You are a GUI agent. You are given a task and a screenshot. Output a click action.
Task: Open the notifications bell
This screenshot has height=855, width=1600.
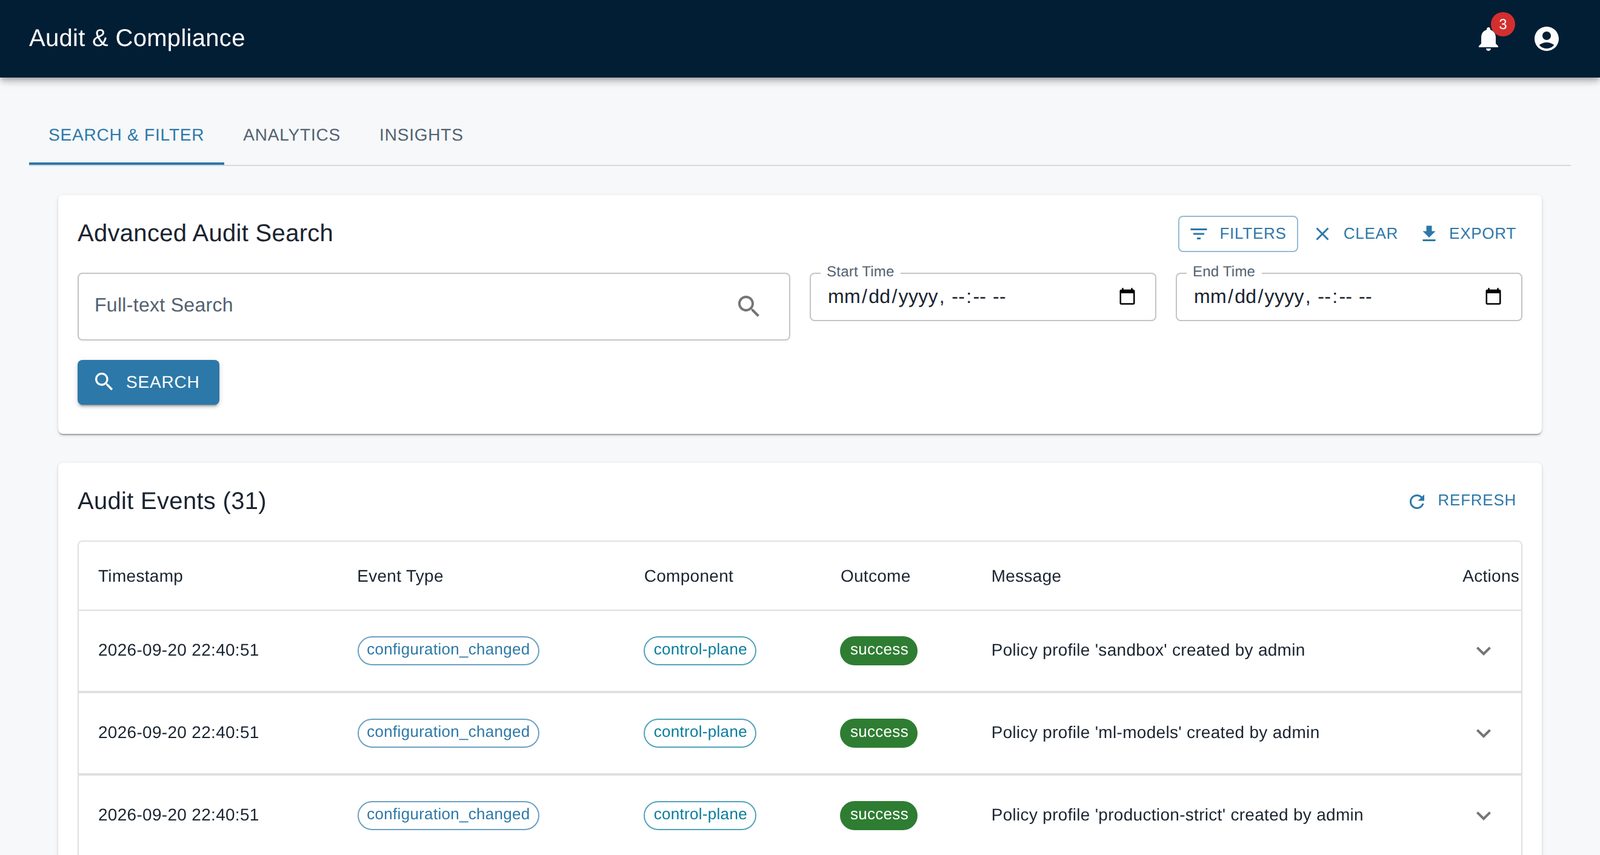pyautogui.click(x=1488, y=39)
